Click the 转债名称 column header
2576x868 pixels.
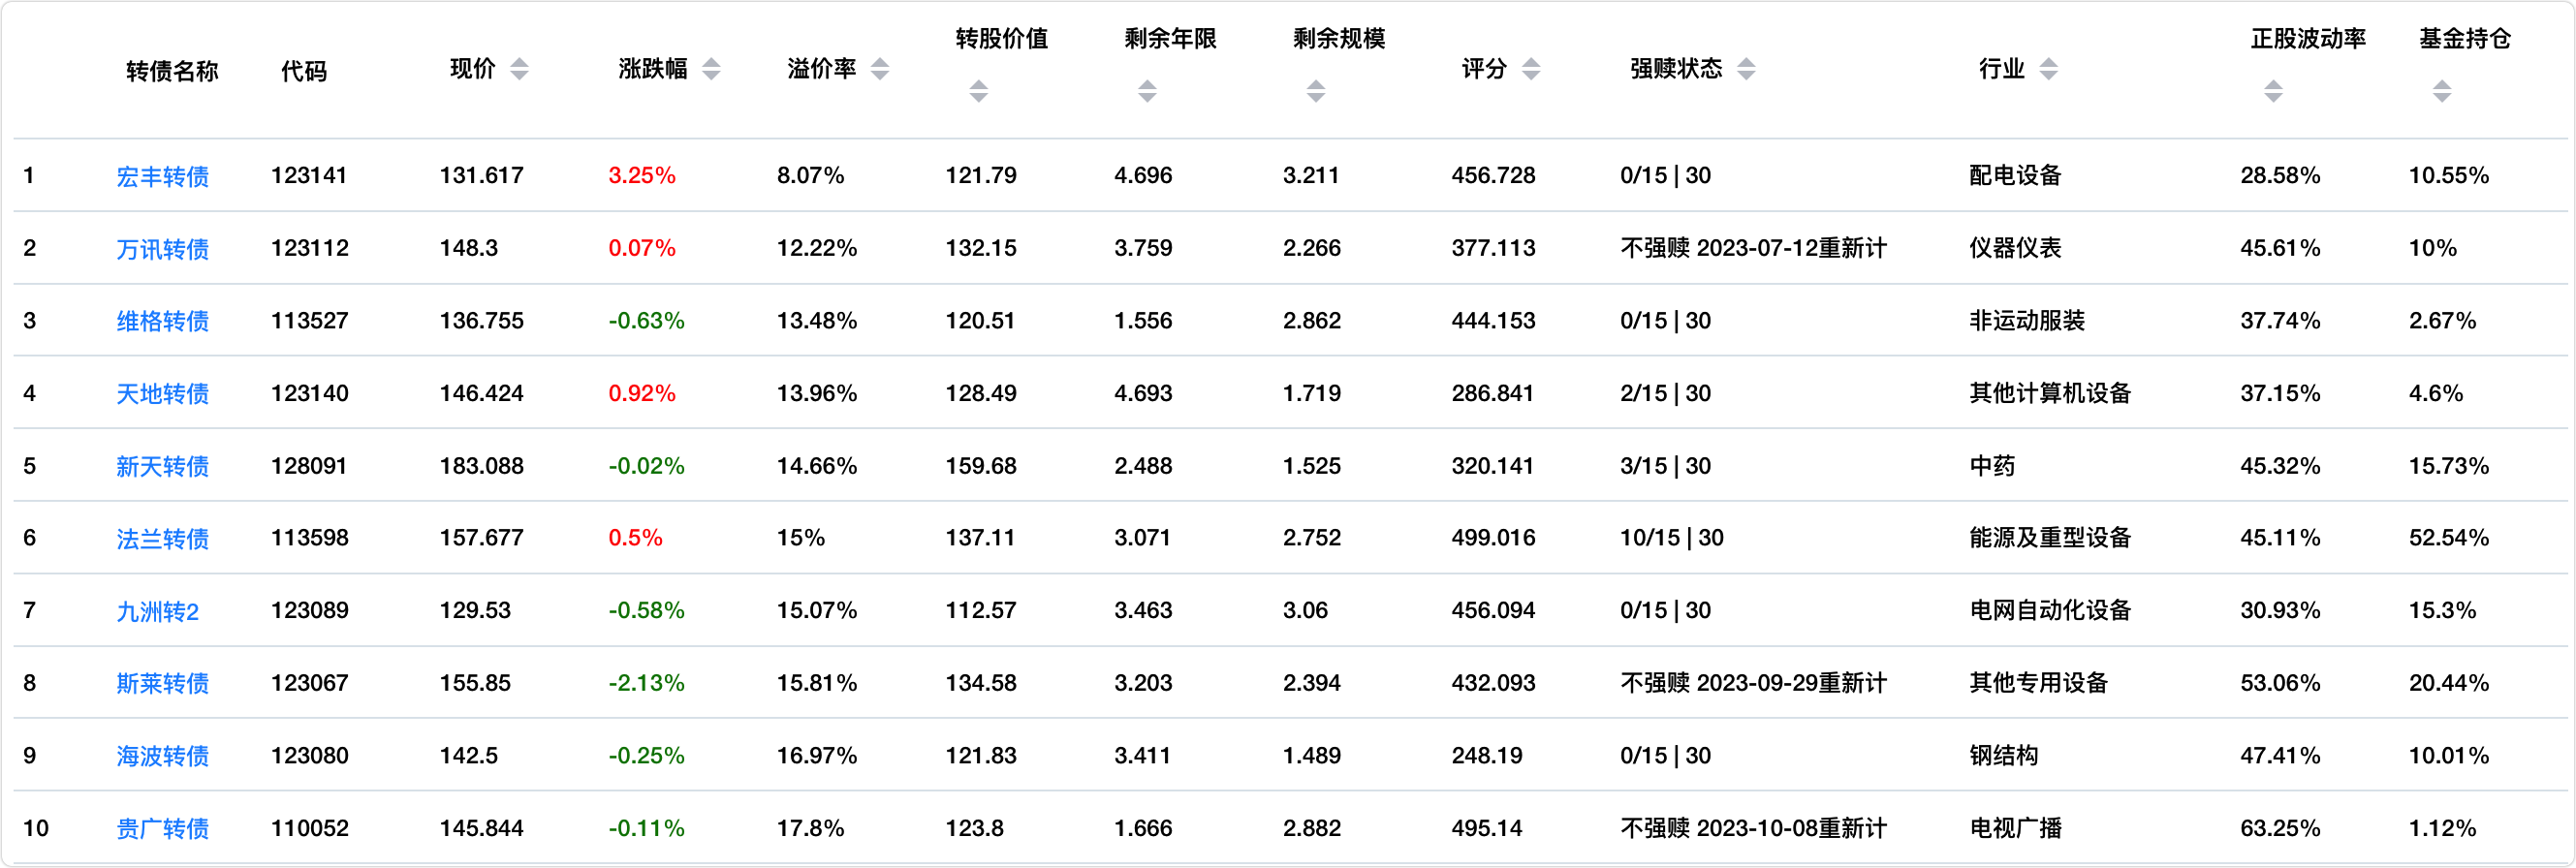point(172,71)
